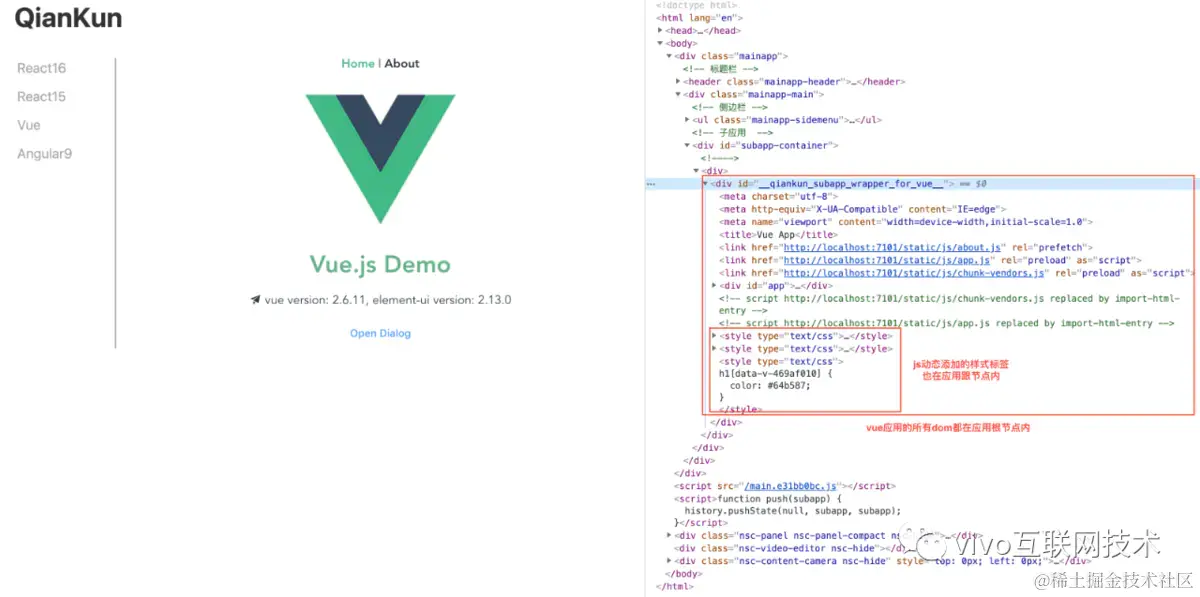Image resolution: width=1200 pixels, height=597 pixels.
Task: Navigate to the About page link
Action: pyautogui.click(x=402, y=63)
